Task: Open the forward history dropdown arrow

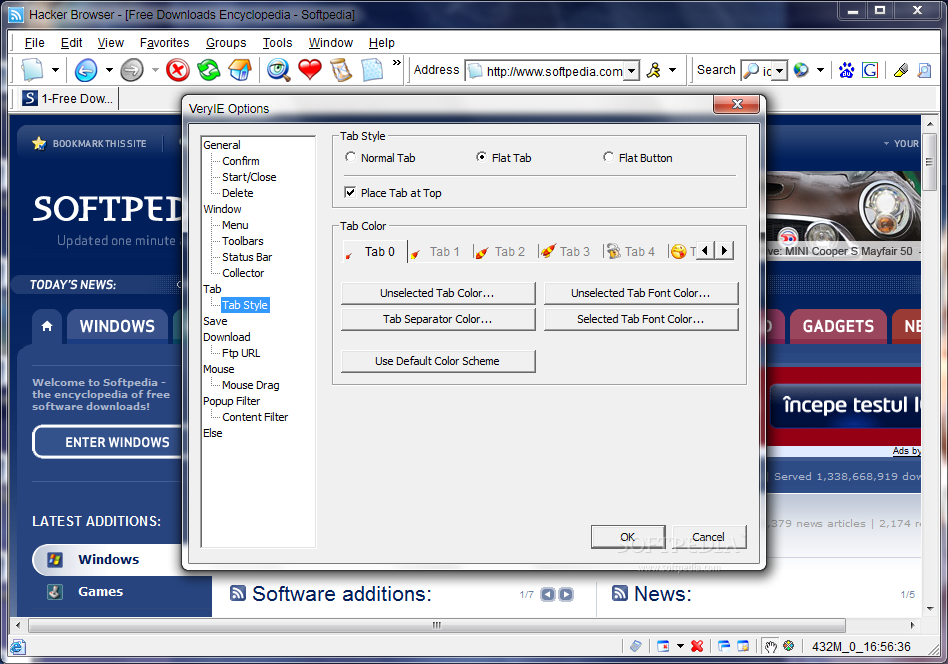Action: coord(155,70)
